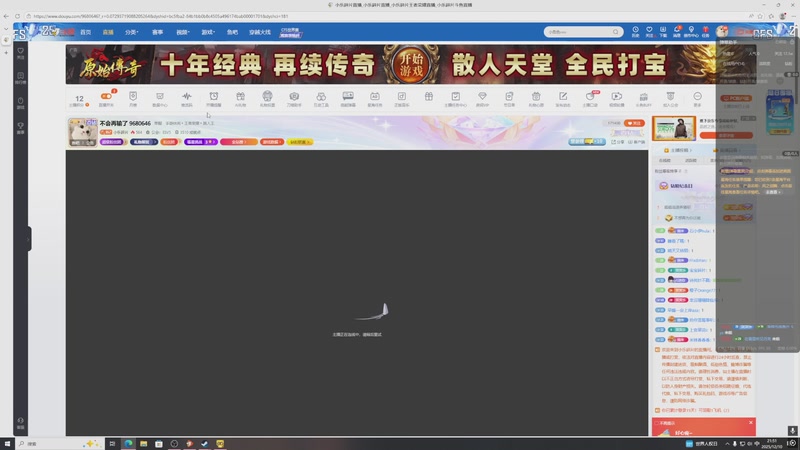Open the download icon in navigation bar

(663, 32)
